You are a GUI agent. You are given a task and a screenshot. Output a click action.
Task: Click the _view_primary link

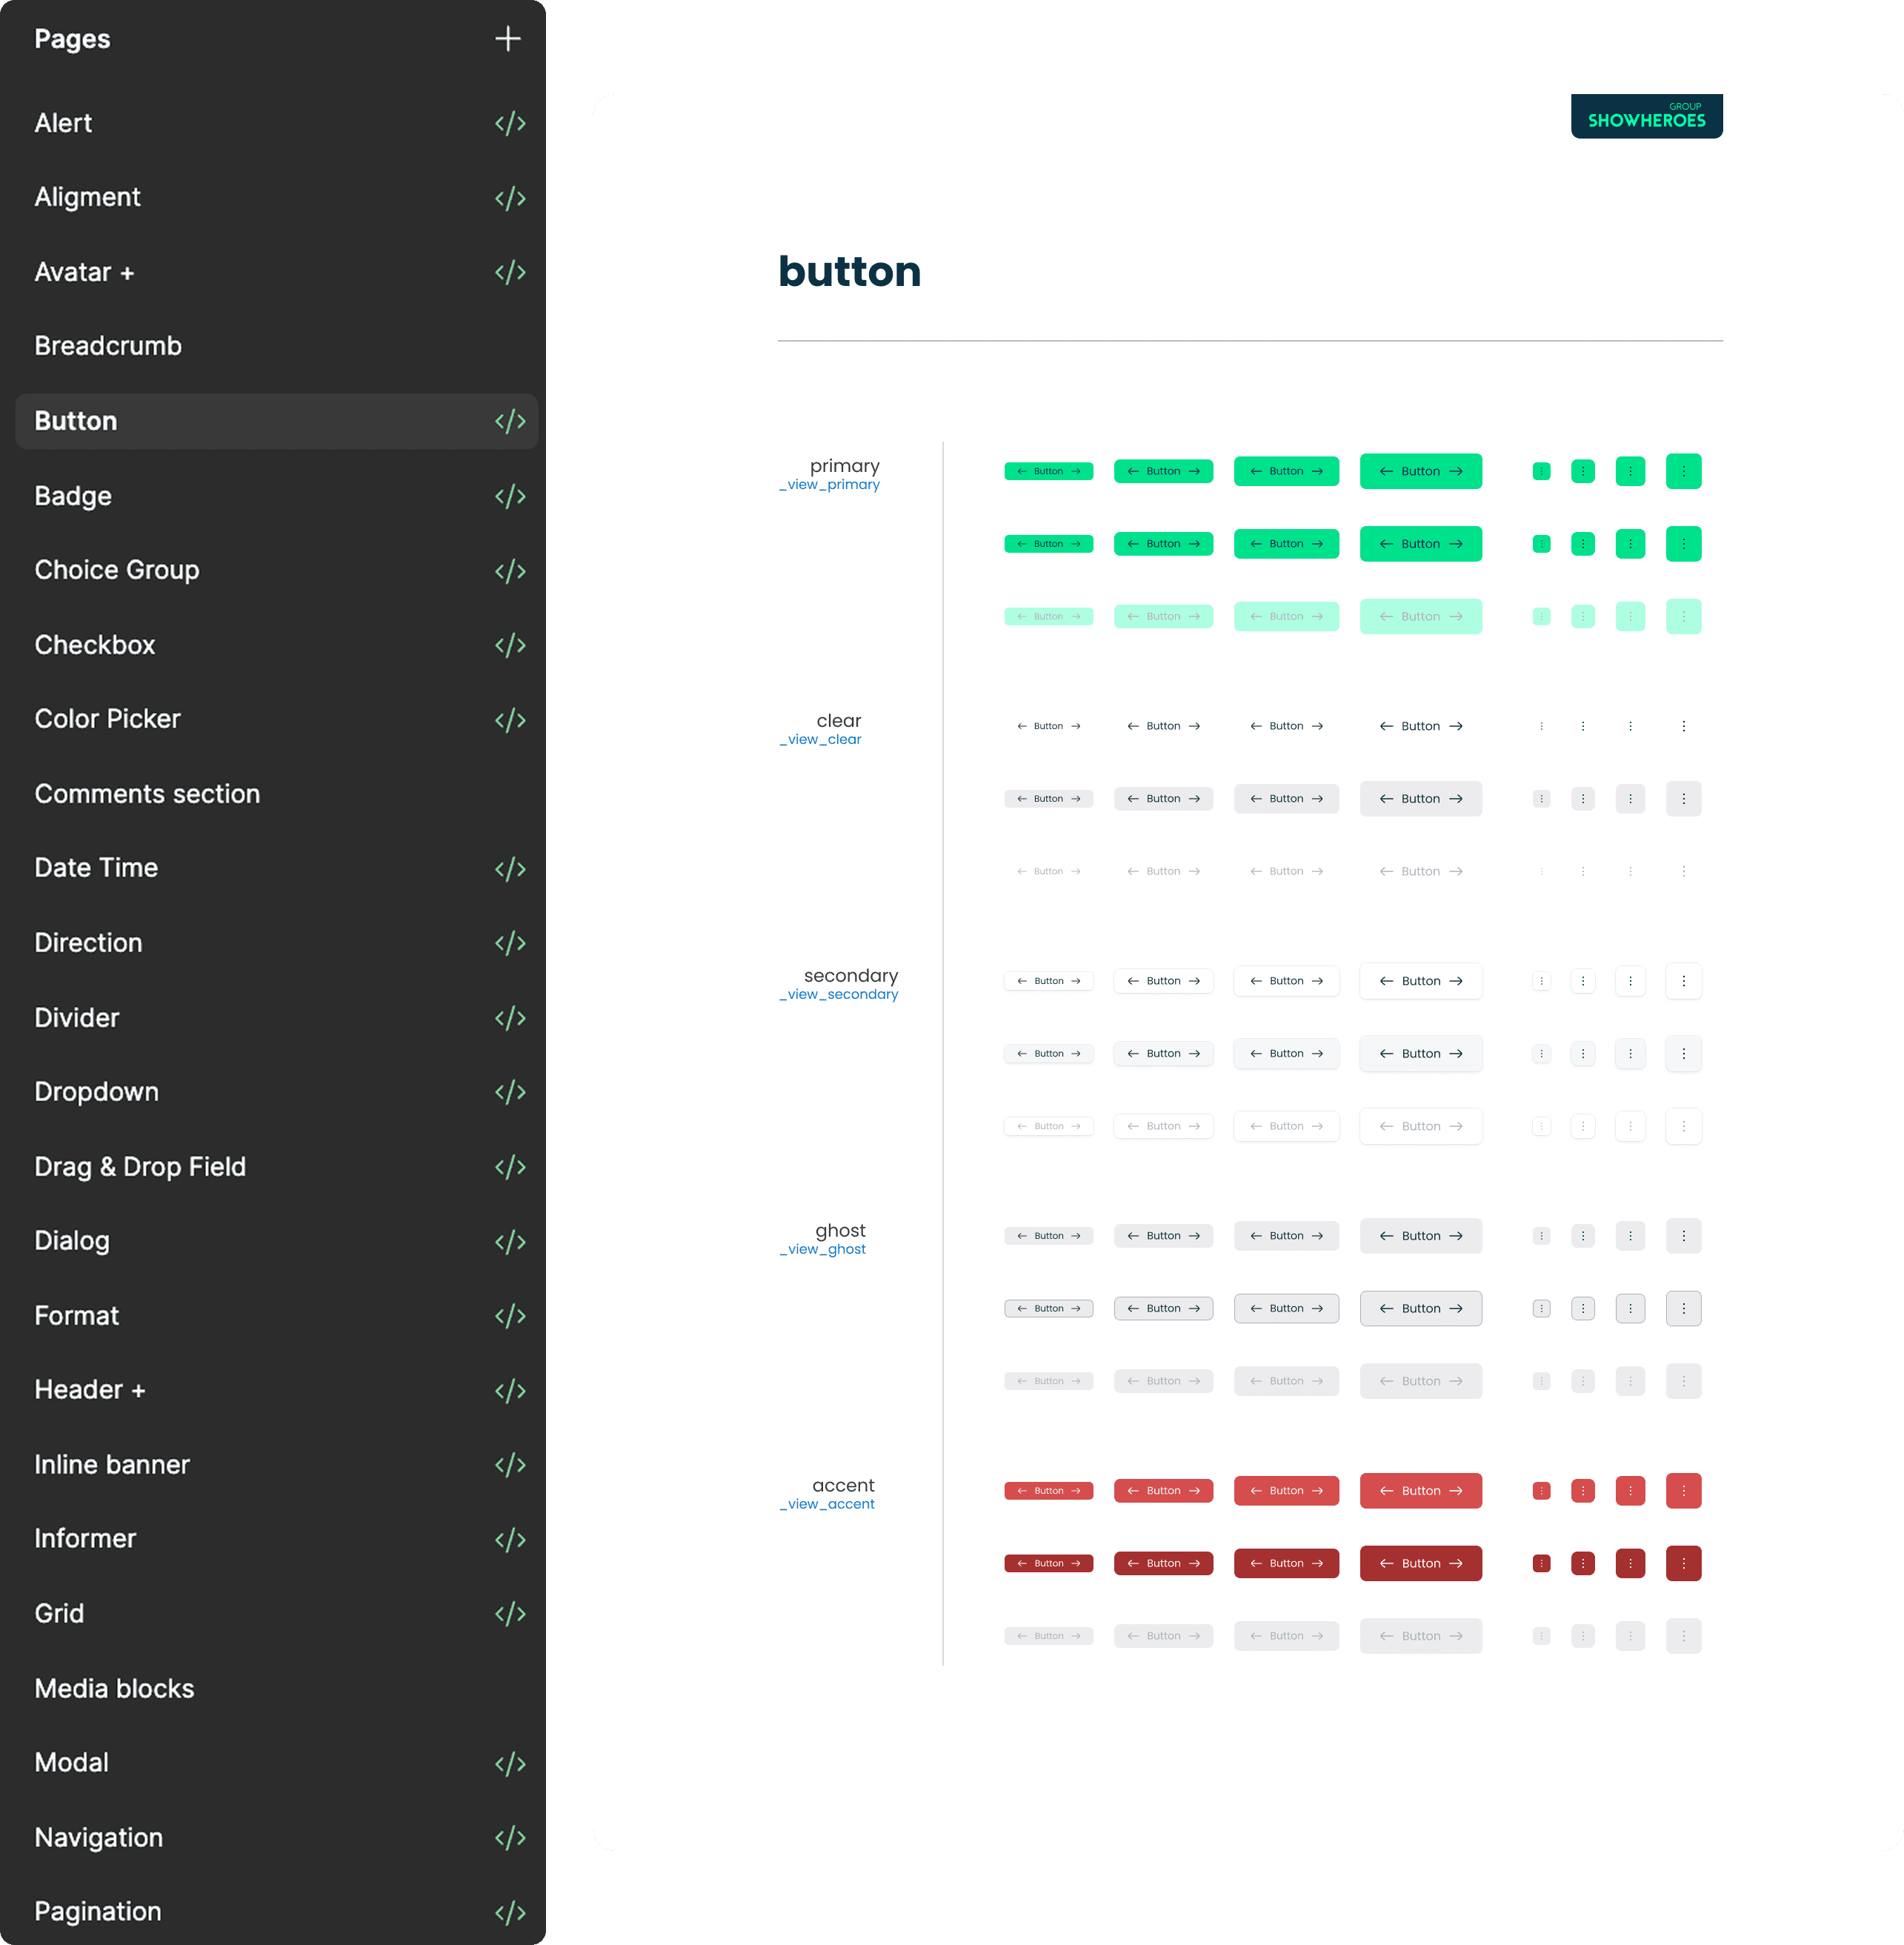click(x=829, y=485)
